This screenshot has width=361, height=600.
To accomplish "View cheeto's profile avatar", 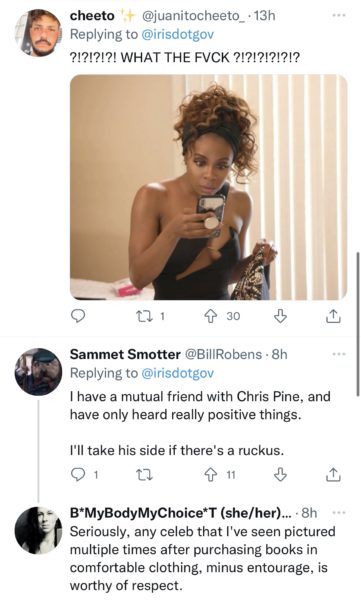I will [38, 33].
